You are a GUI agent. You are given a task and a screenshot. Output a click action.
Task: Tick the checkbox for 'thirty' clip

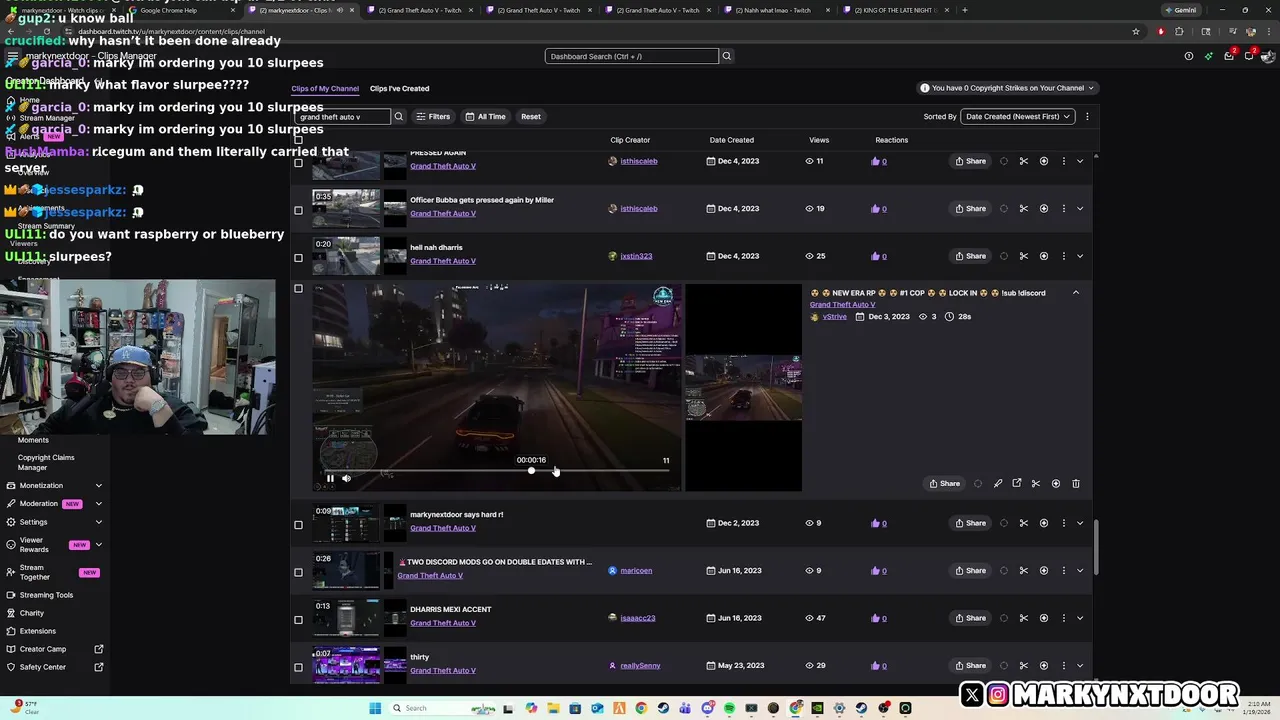298,667
